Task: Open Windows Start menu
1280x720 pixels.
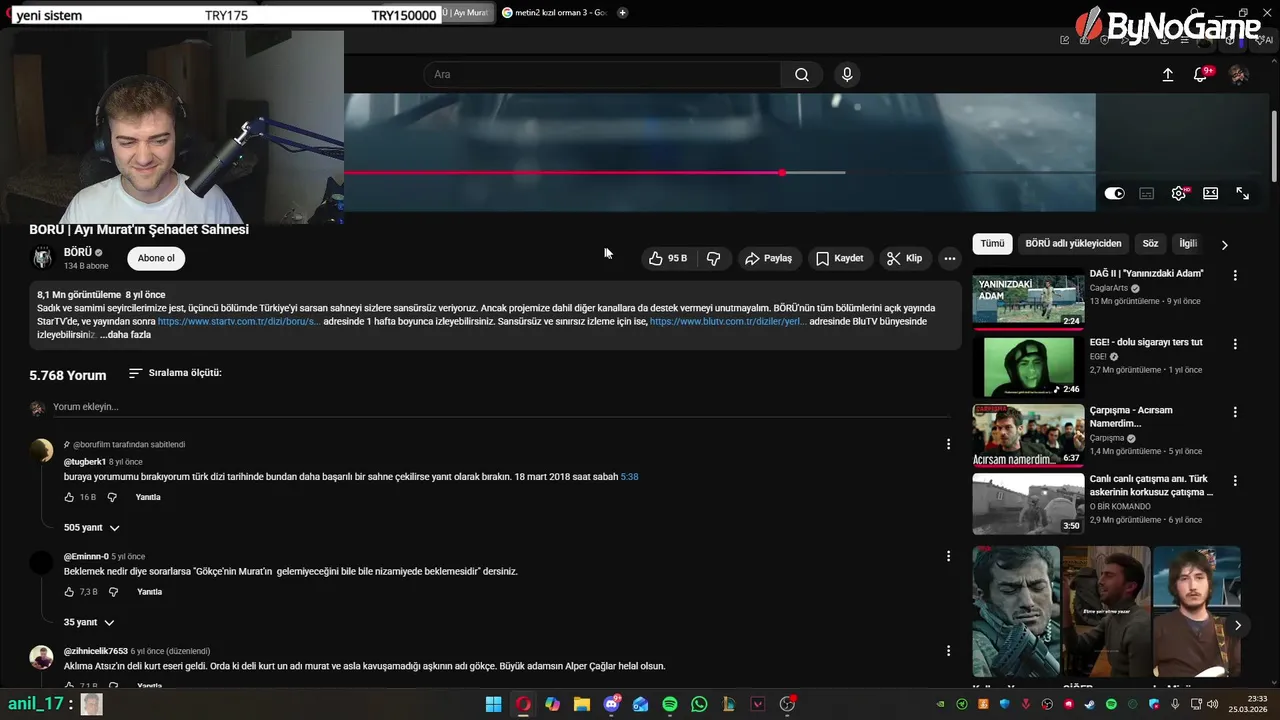Action: coord(493,705)
